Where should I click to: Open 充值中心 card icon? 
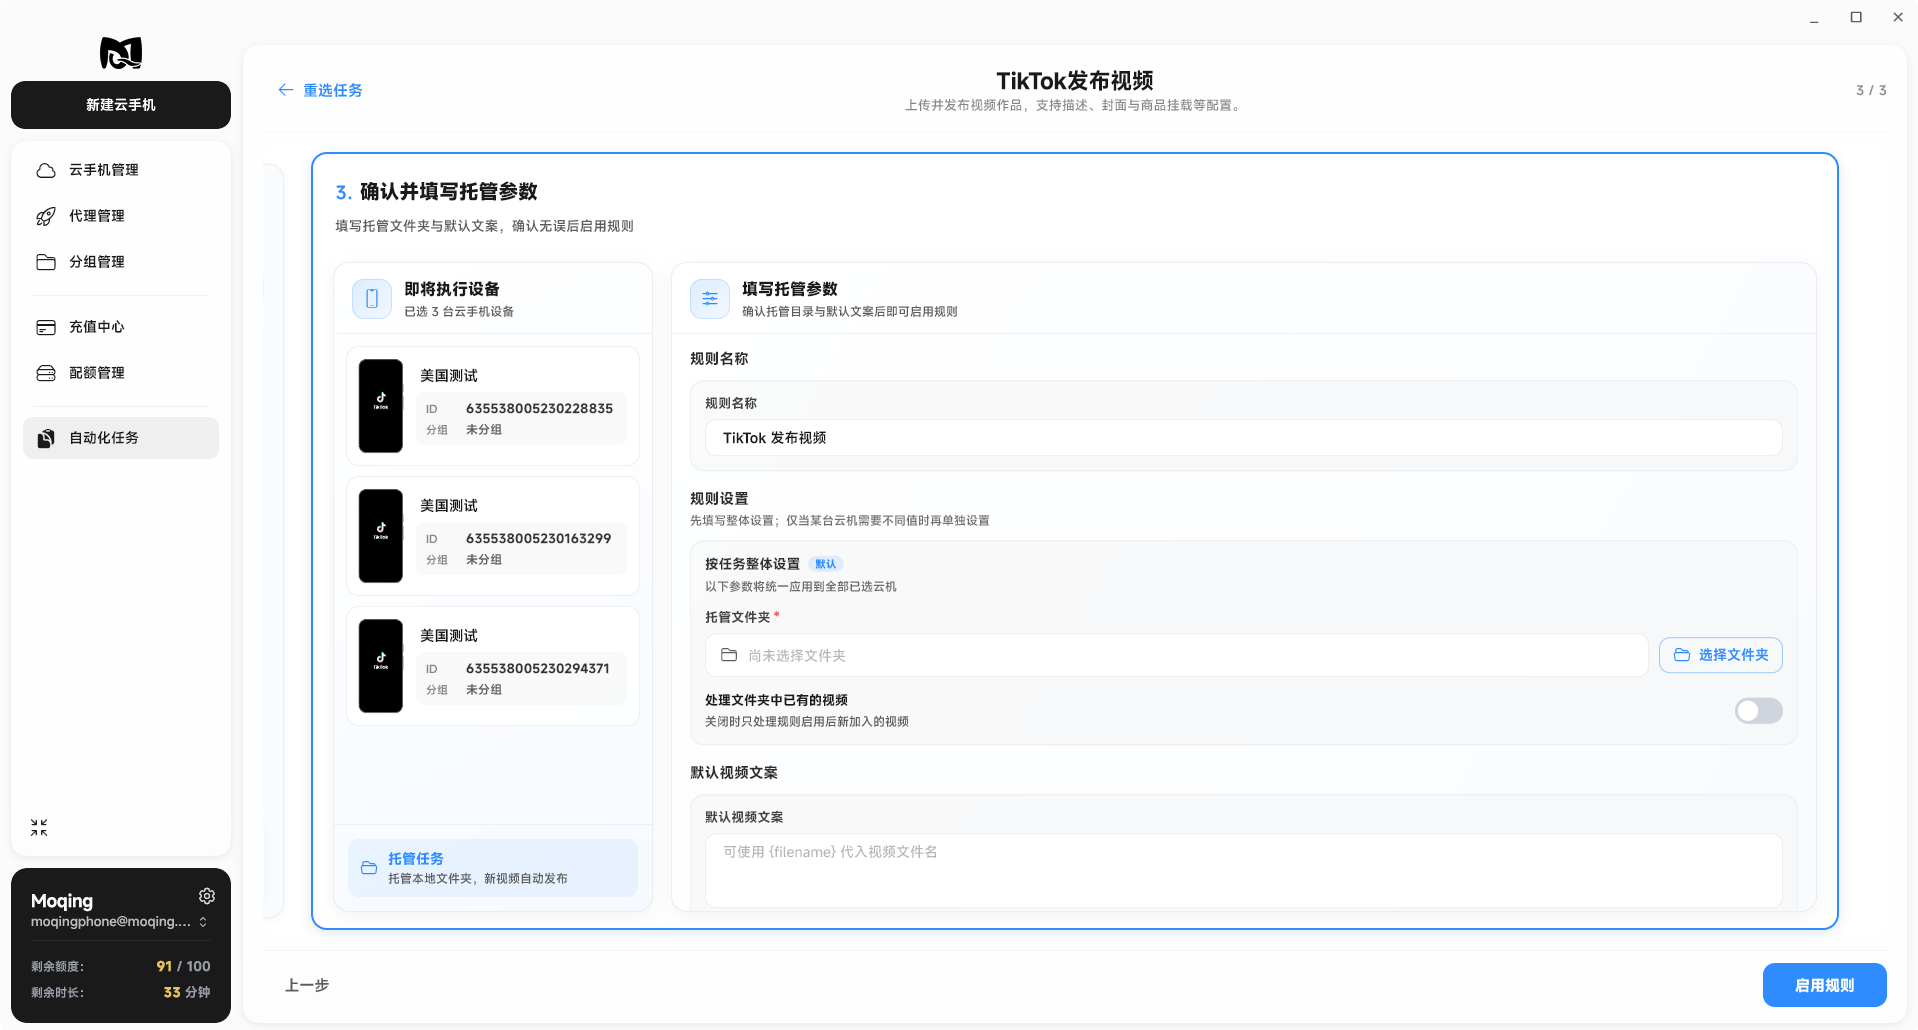click(46, 327)
